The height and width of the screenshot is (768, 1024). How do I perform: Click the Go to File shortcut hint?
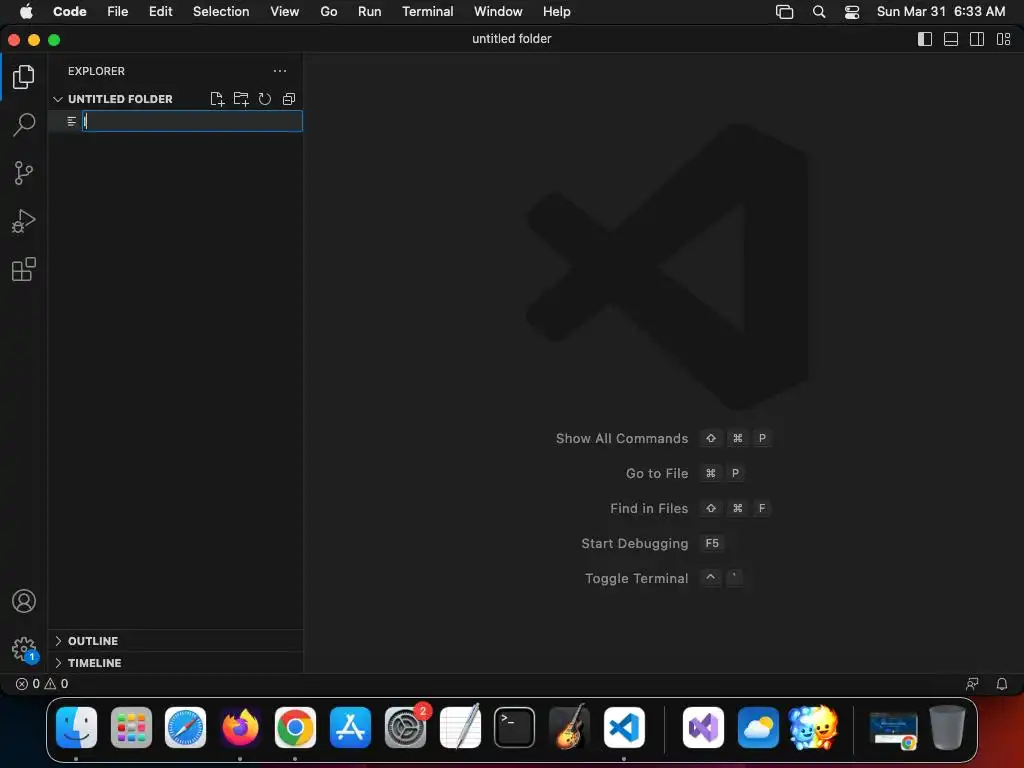pyautogui.click(x=685, y=473)
